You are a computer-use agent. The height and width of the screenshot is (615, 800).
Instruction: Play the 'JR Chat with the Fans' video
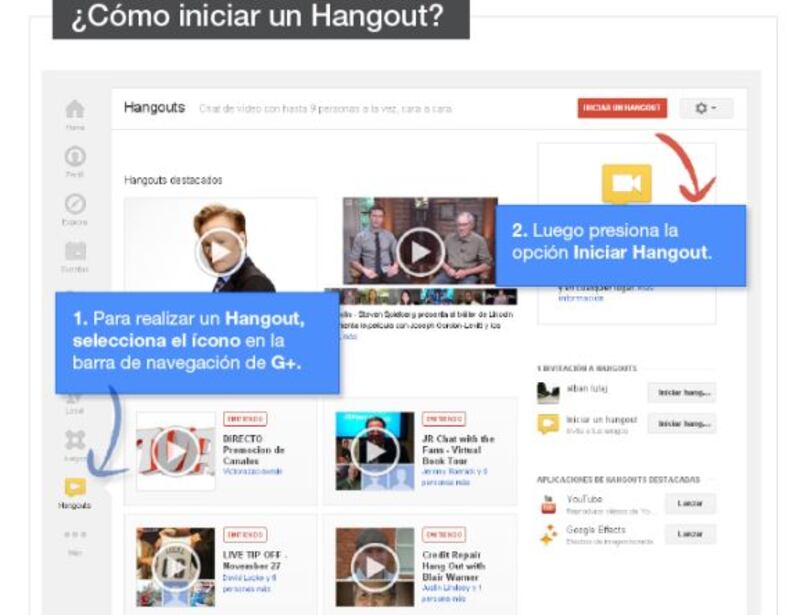[375, 451]
